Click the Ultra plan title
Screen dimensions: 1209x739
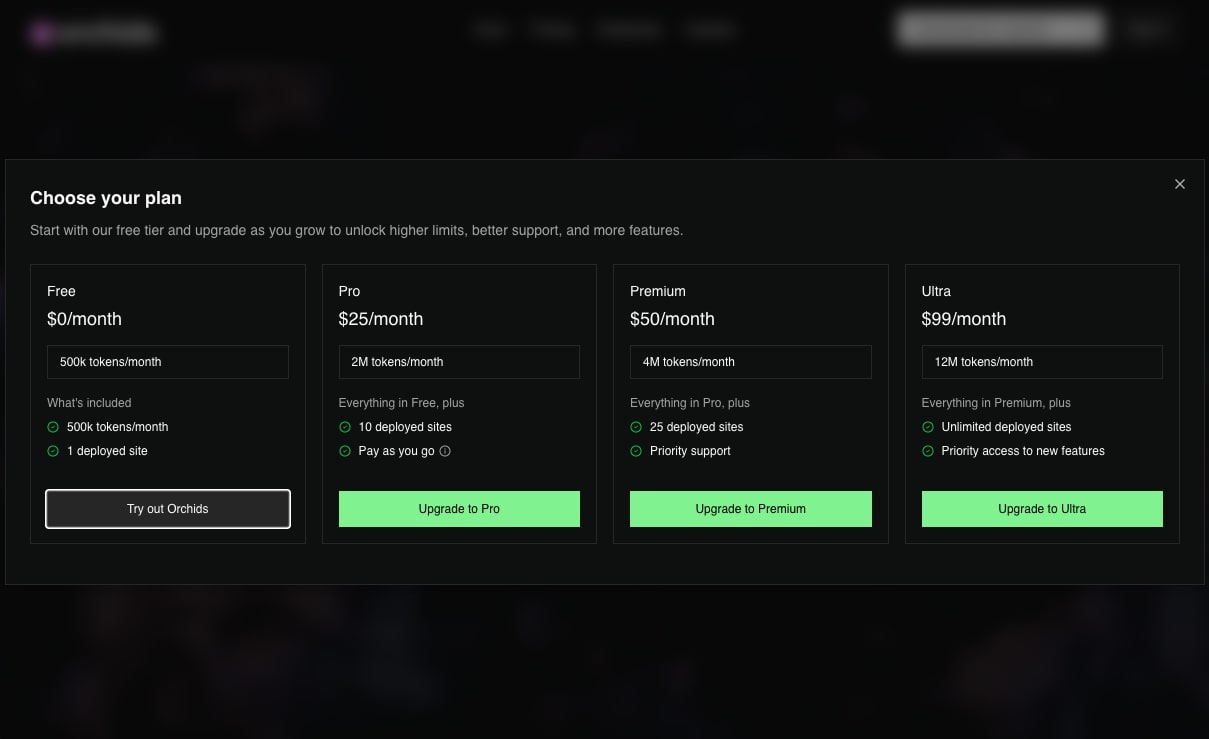(x=936, y=291)
